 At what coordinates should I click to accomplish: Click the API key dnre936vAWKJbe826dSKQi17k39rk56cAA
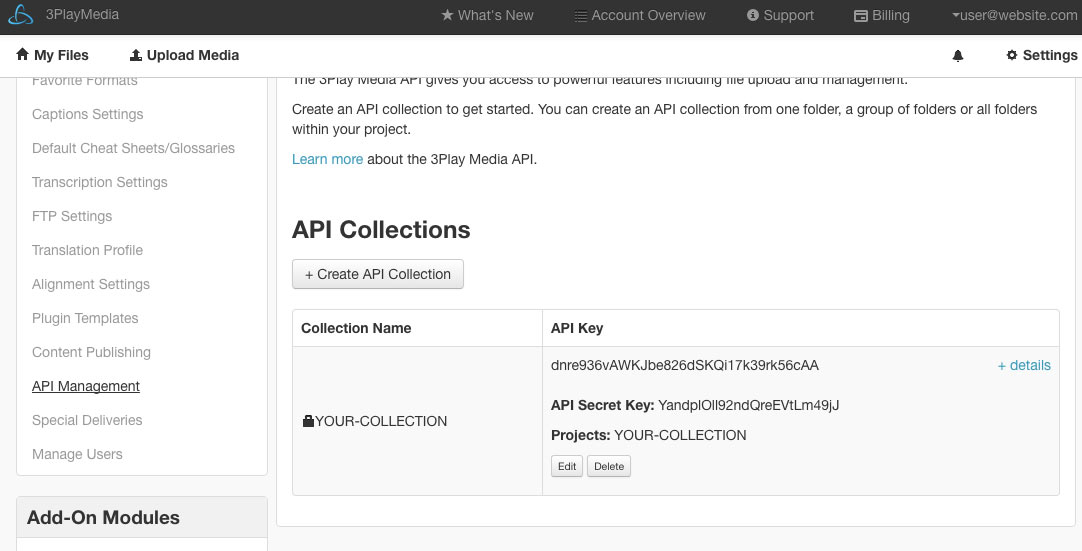tap(685, 365)
